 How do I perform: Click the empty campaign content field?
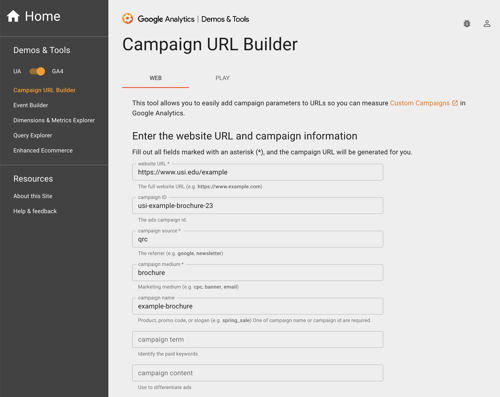(x=258, y=373)
